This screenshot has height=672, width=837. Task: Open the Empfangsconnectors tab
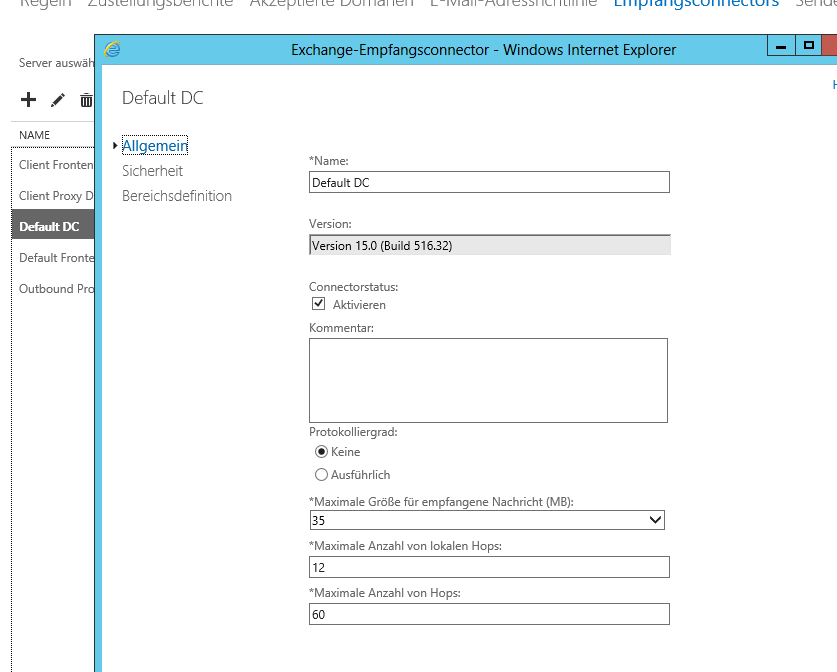pyautogui.click(x=696, y=4)
